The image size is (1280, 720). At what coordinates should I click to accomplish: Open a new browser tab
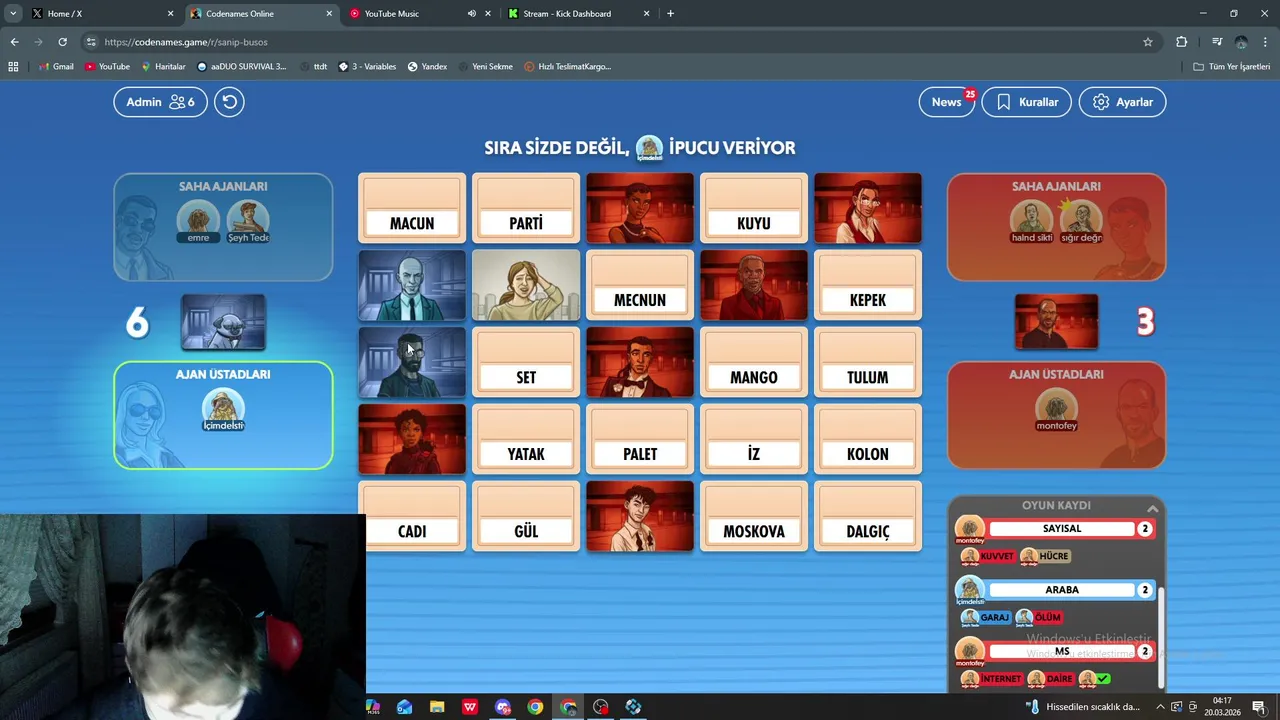point(670,14)
